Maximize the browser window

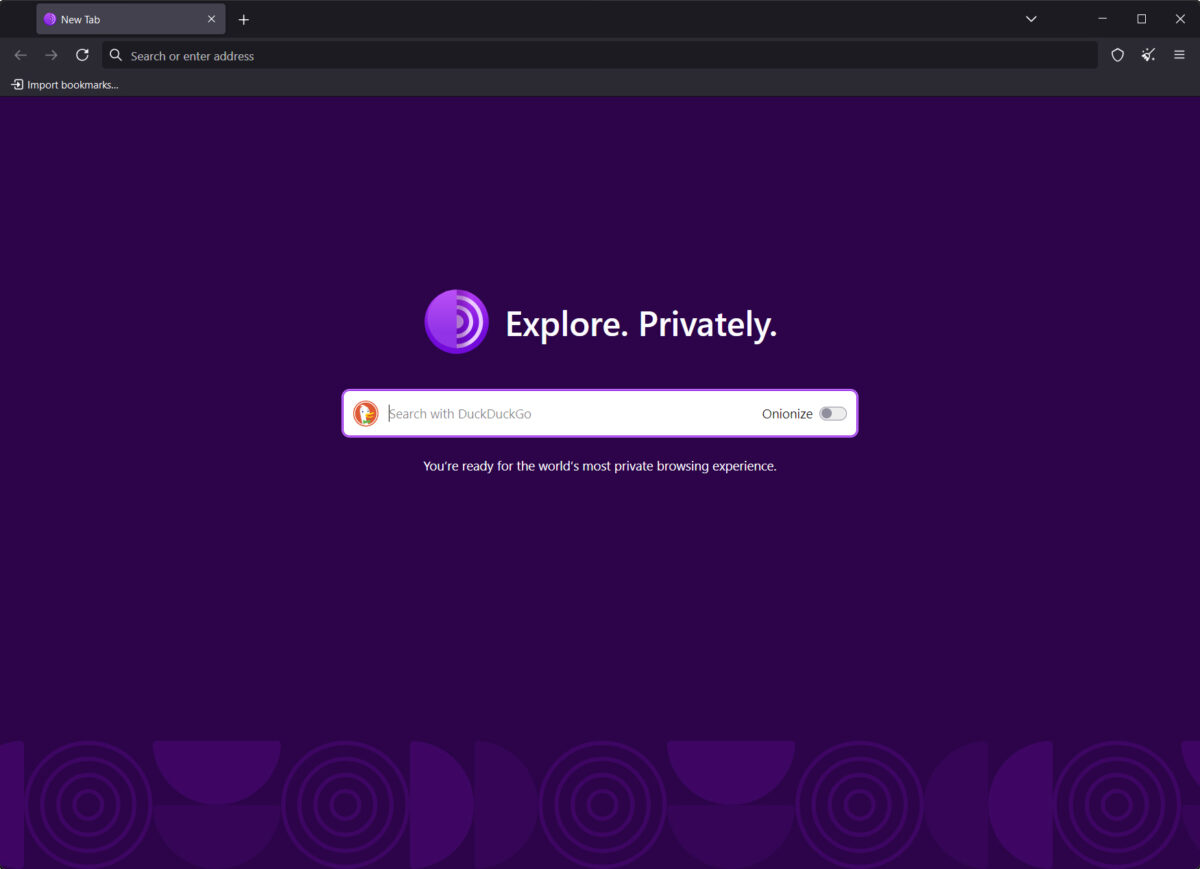(x=1141, y=18)
